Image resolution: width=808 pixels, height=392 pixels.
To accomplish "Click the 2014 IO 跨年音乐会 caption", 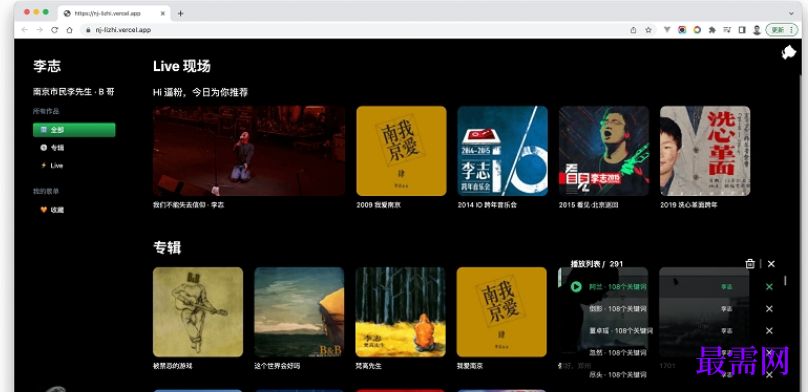I will click(x=487, y=205).
